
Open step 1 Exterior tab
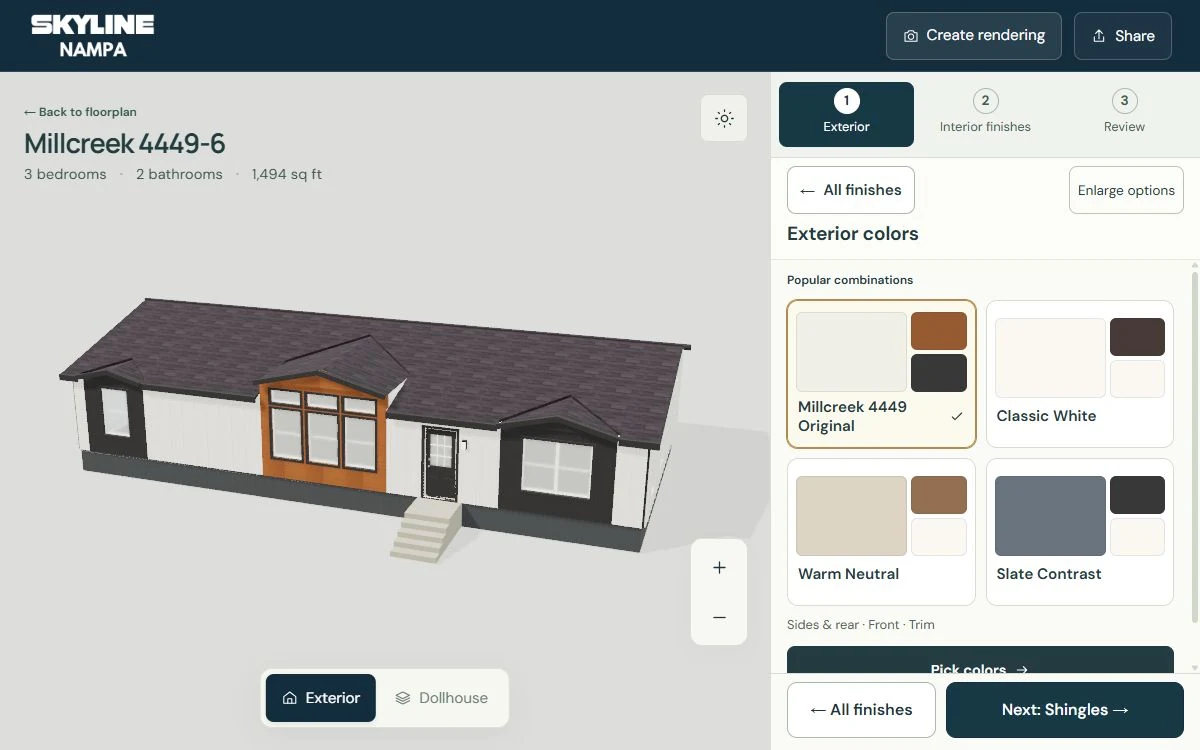coord(846,114)
